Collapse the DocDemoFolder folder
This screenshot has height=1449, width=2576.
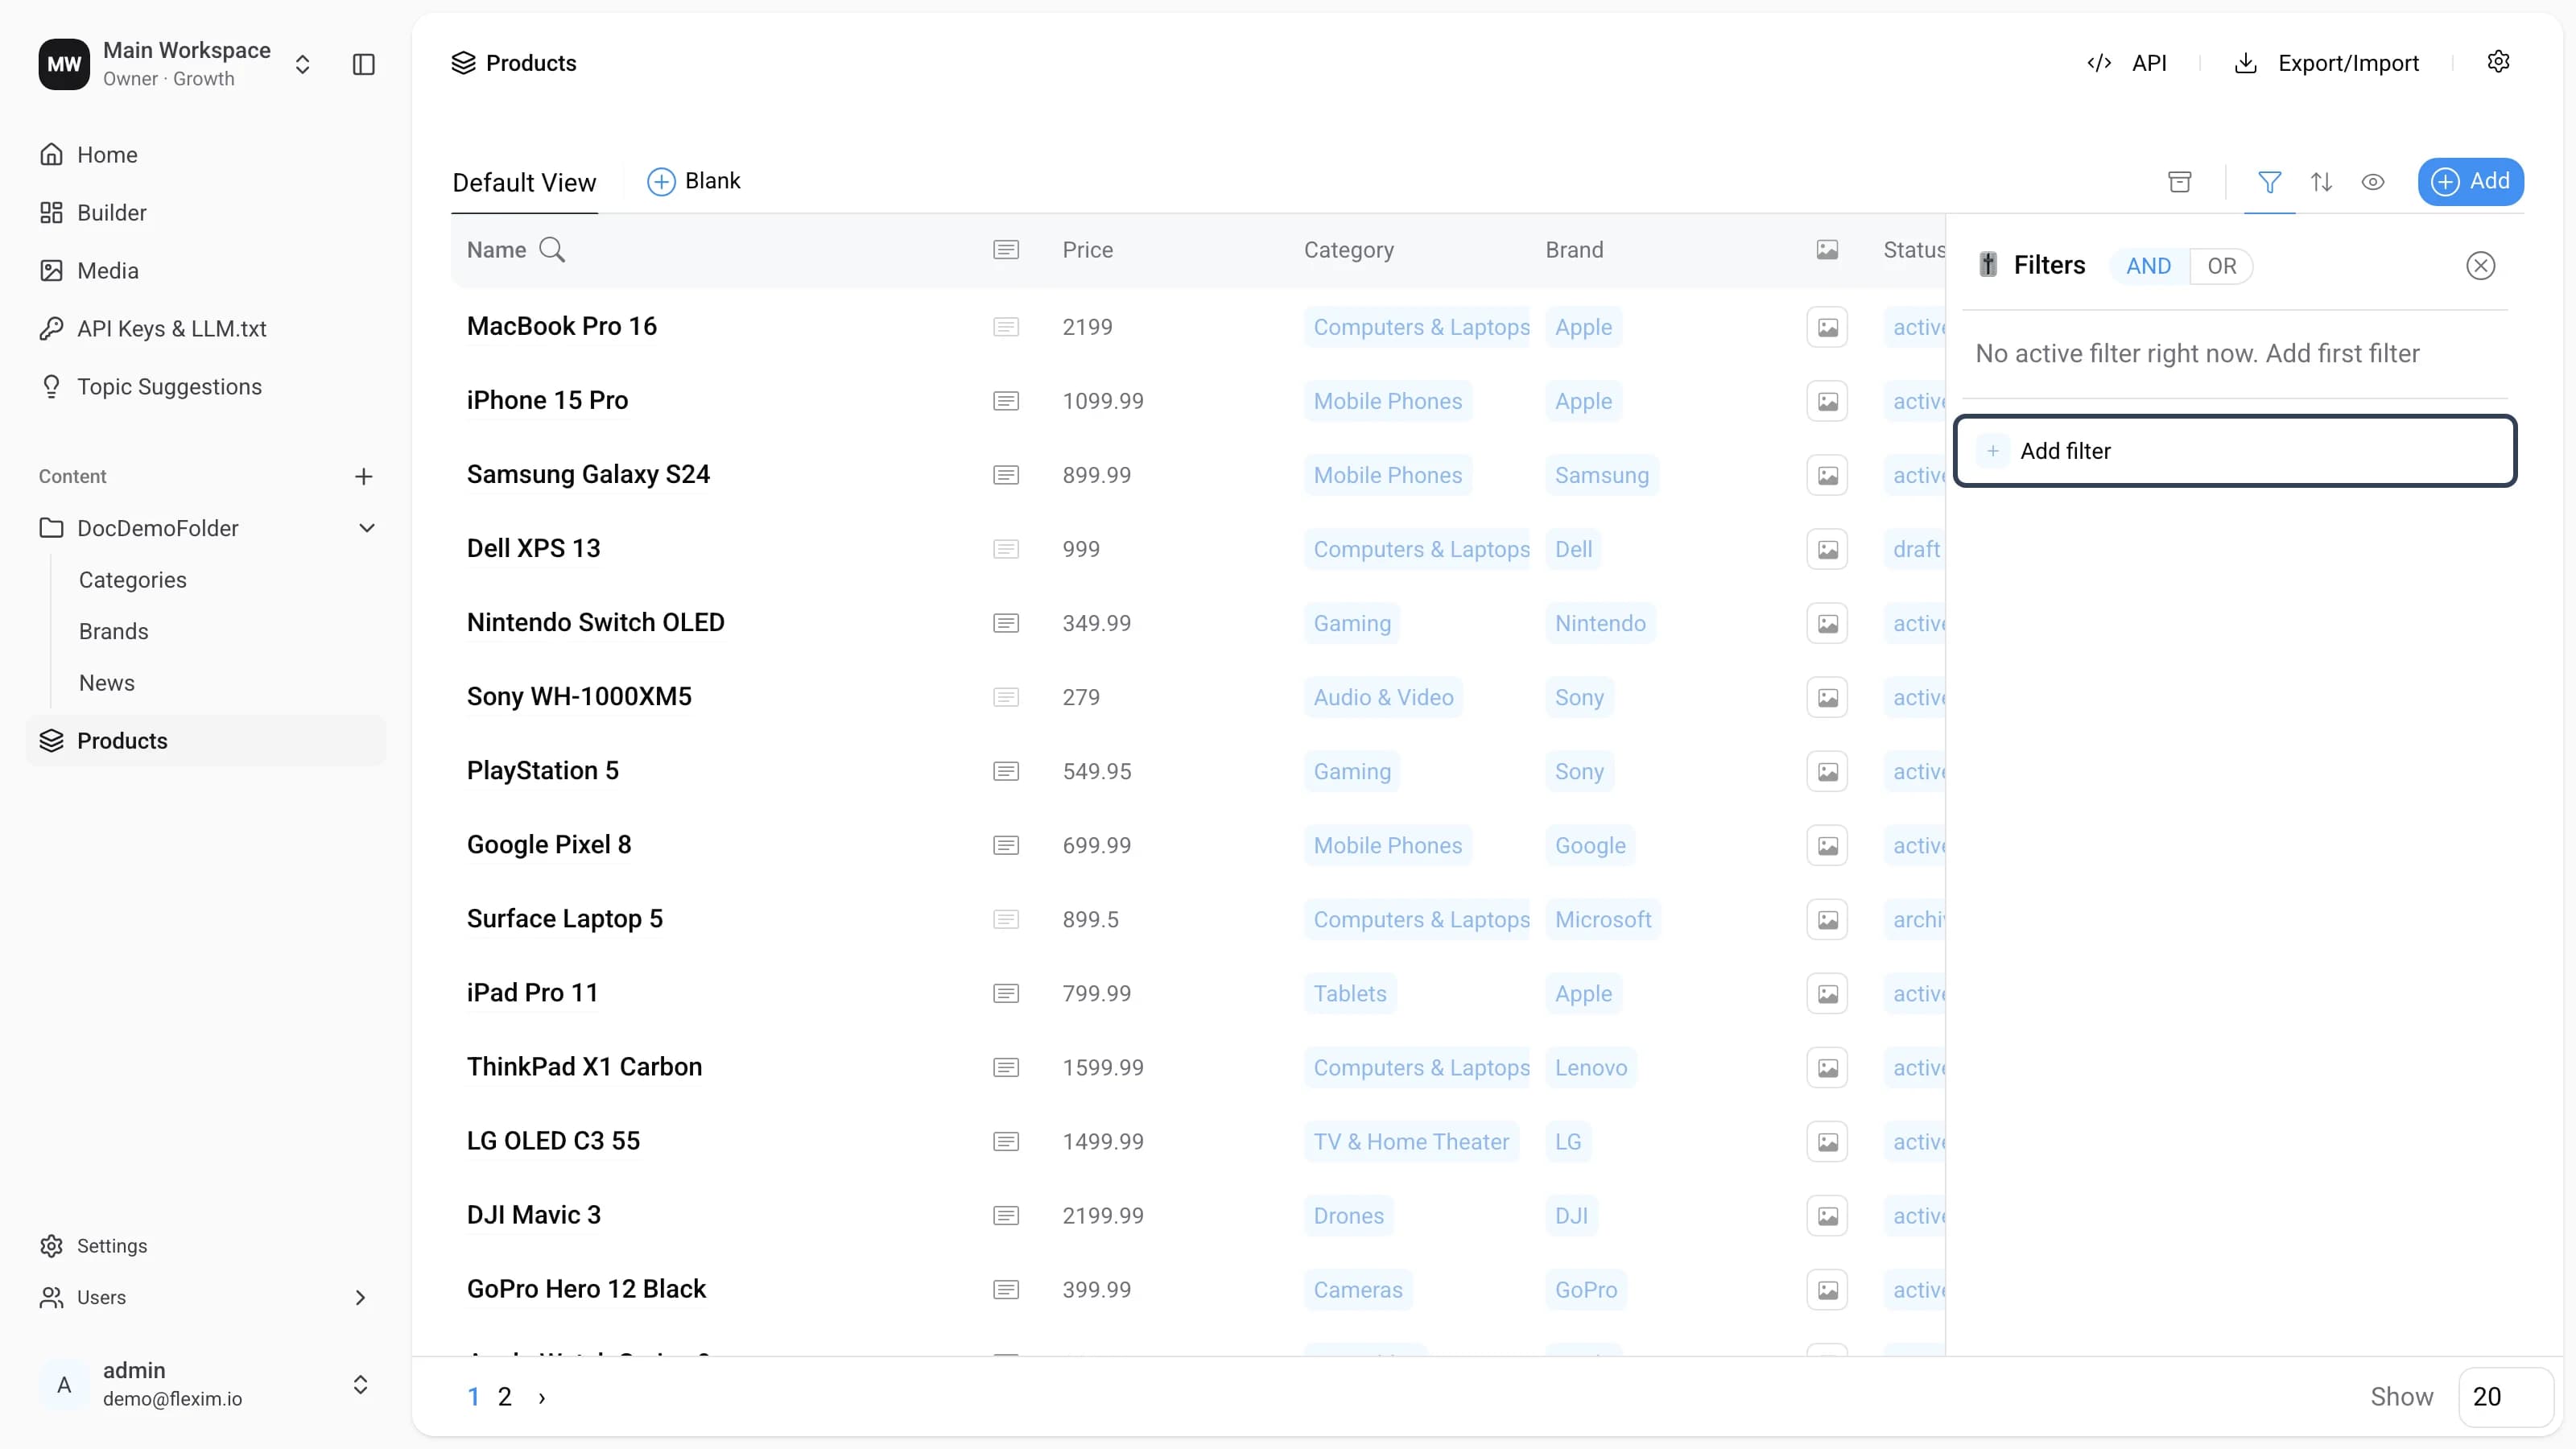[x=367, y=528]
